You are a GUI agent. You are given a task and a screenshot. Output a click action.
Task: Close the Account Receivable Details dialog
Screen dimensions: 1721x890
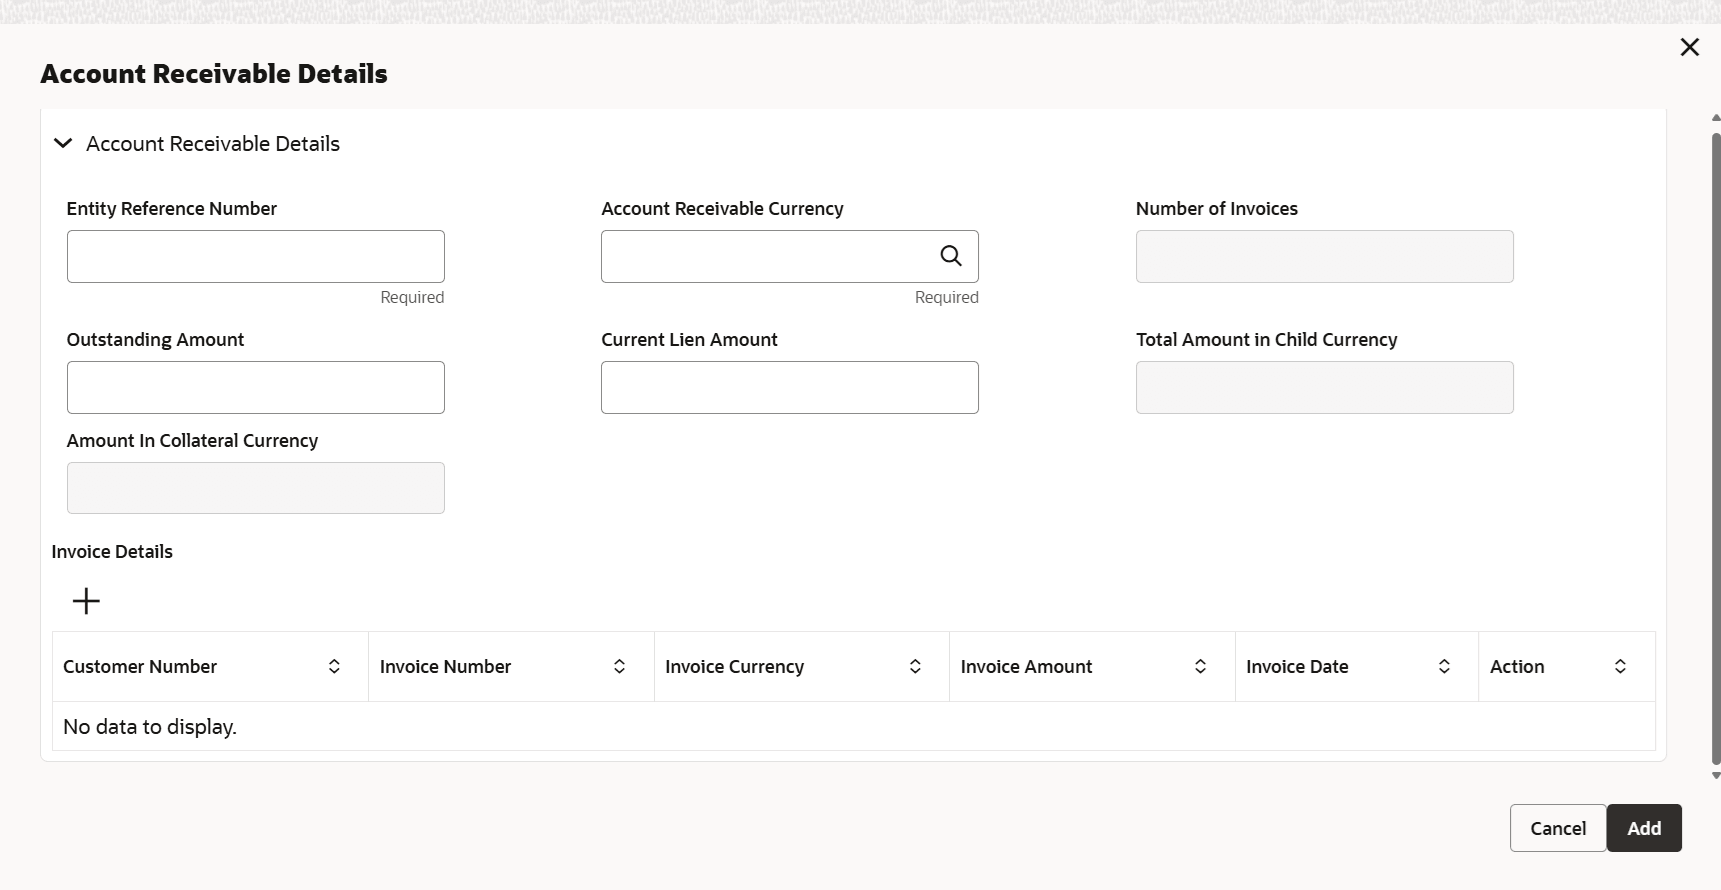point(1690,47)
